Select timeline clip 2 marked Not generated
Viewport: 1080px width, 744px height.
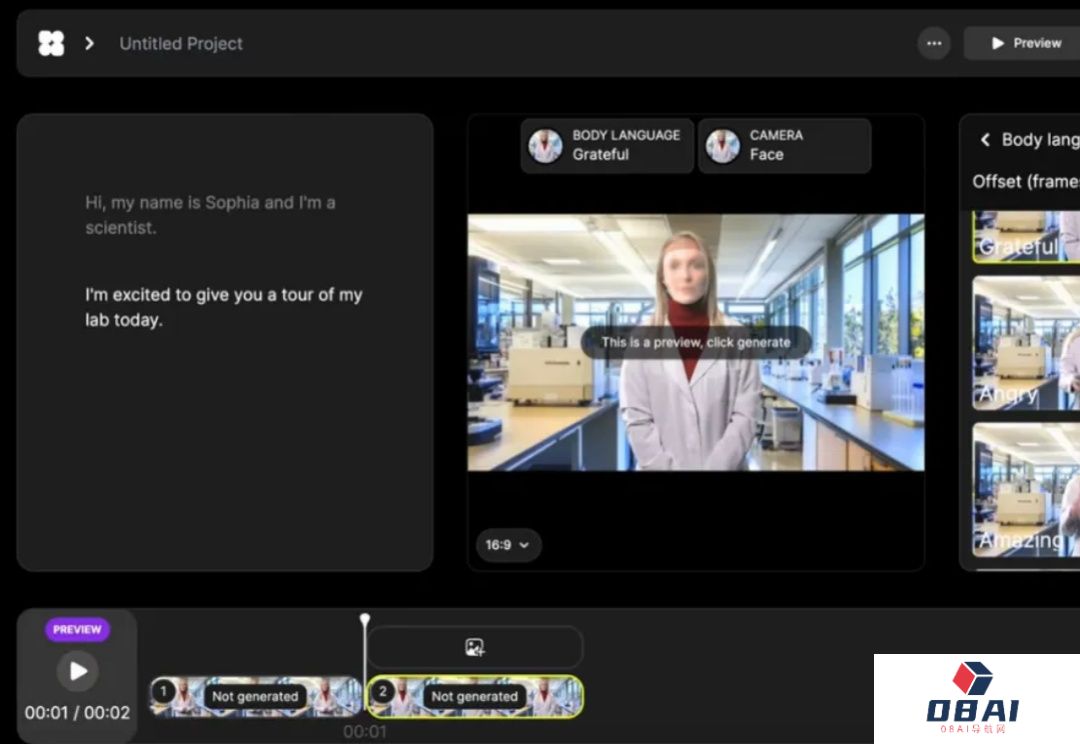point(475,696)
